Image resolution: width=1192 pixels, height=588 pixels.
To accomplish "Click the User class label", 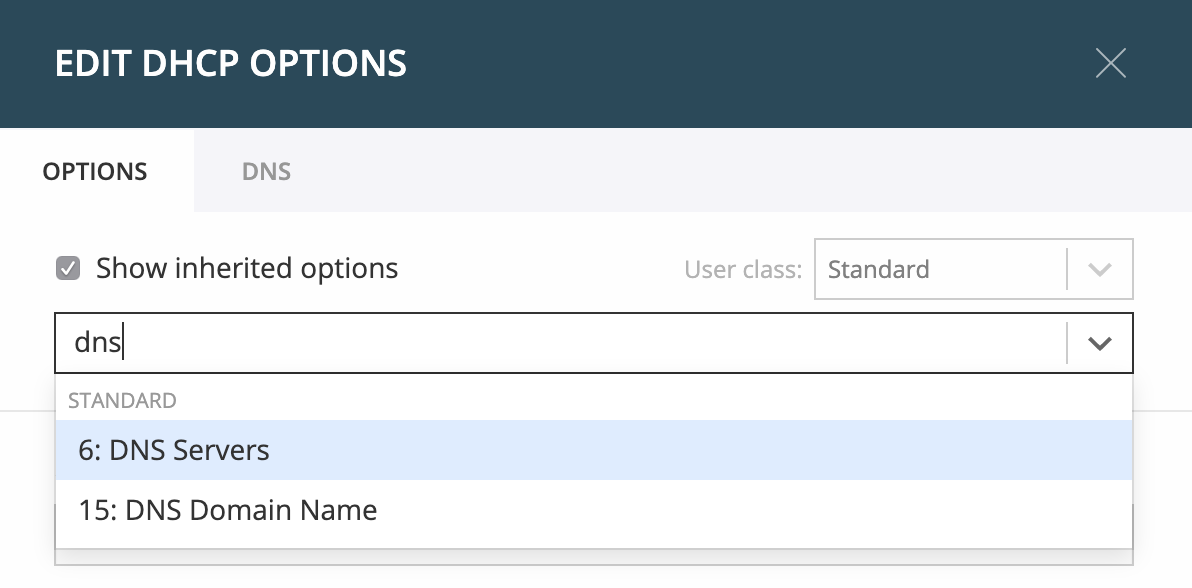I will pyautogui.click(x=743, y=269).
